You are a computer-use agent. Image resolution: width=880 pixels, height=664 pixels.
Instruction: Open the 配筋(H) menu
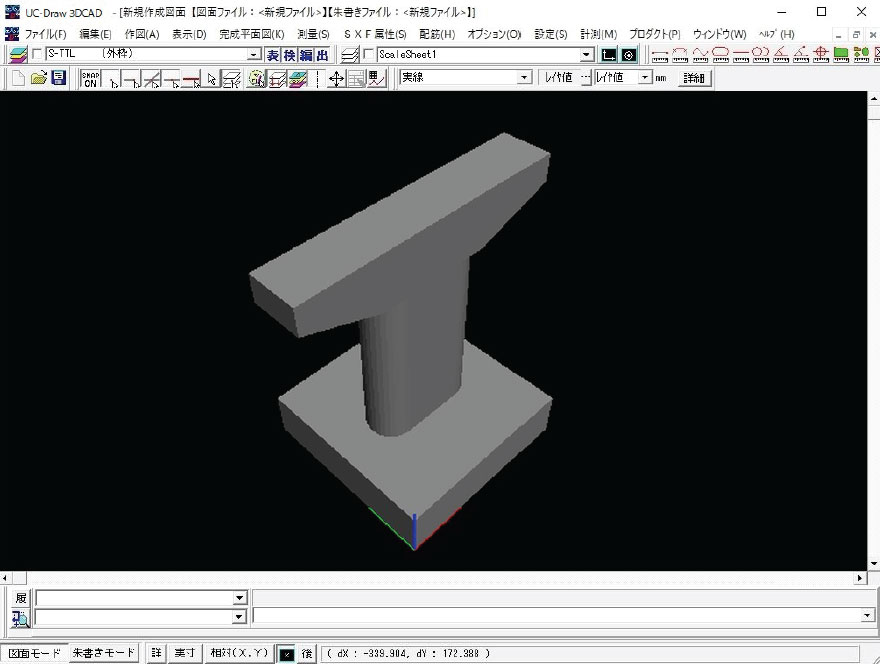click(437, 34)
